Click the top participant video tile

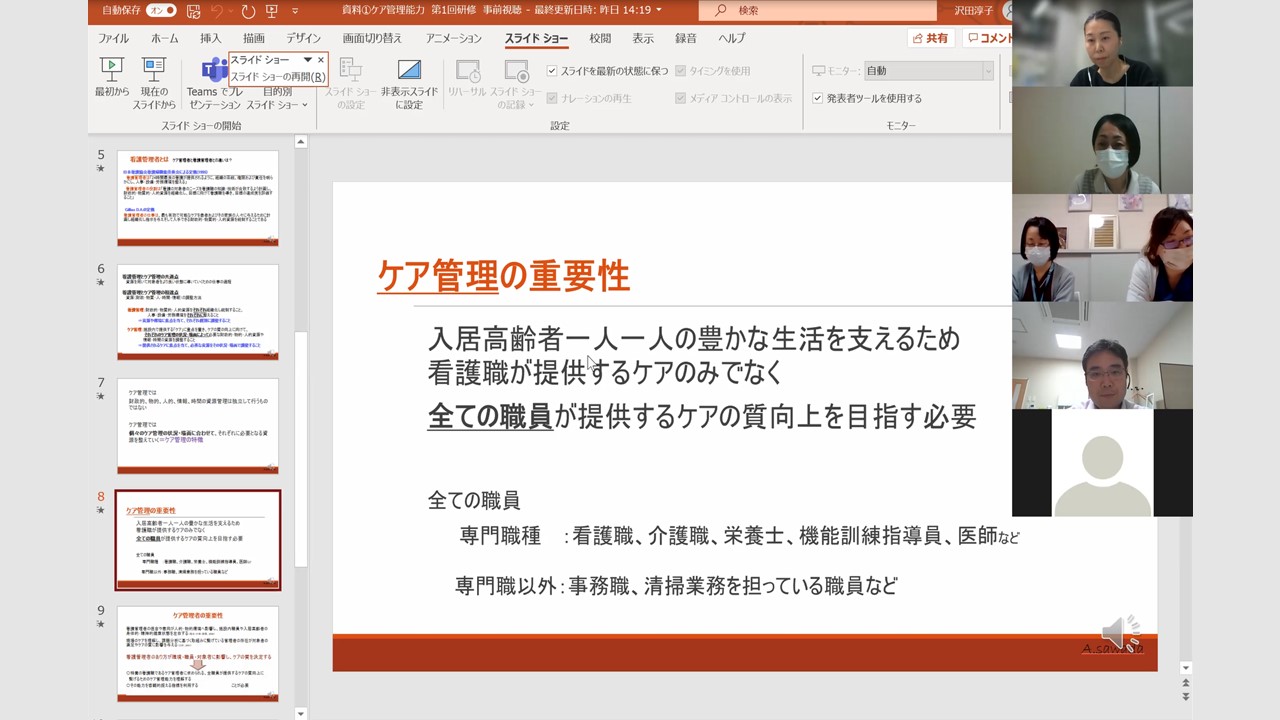click(x=1102, y=43)
